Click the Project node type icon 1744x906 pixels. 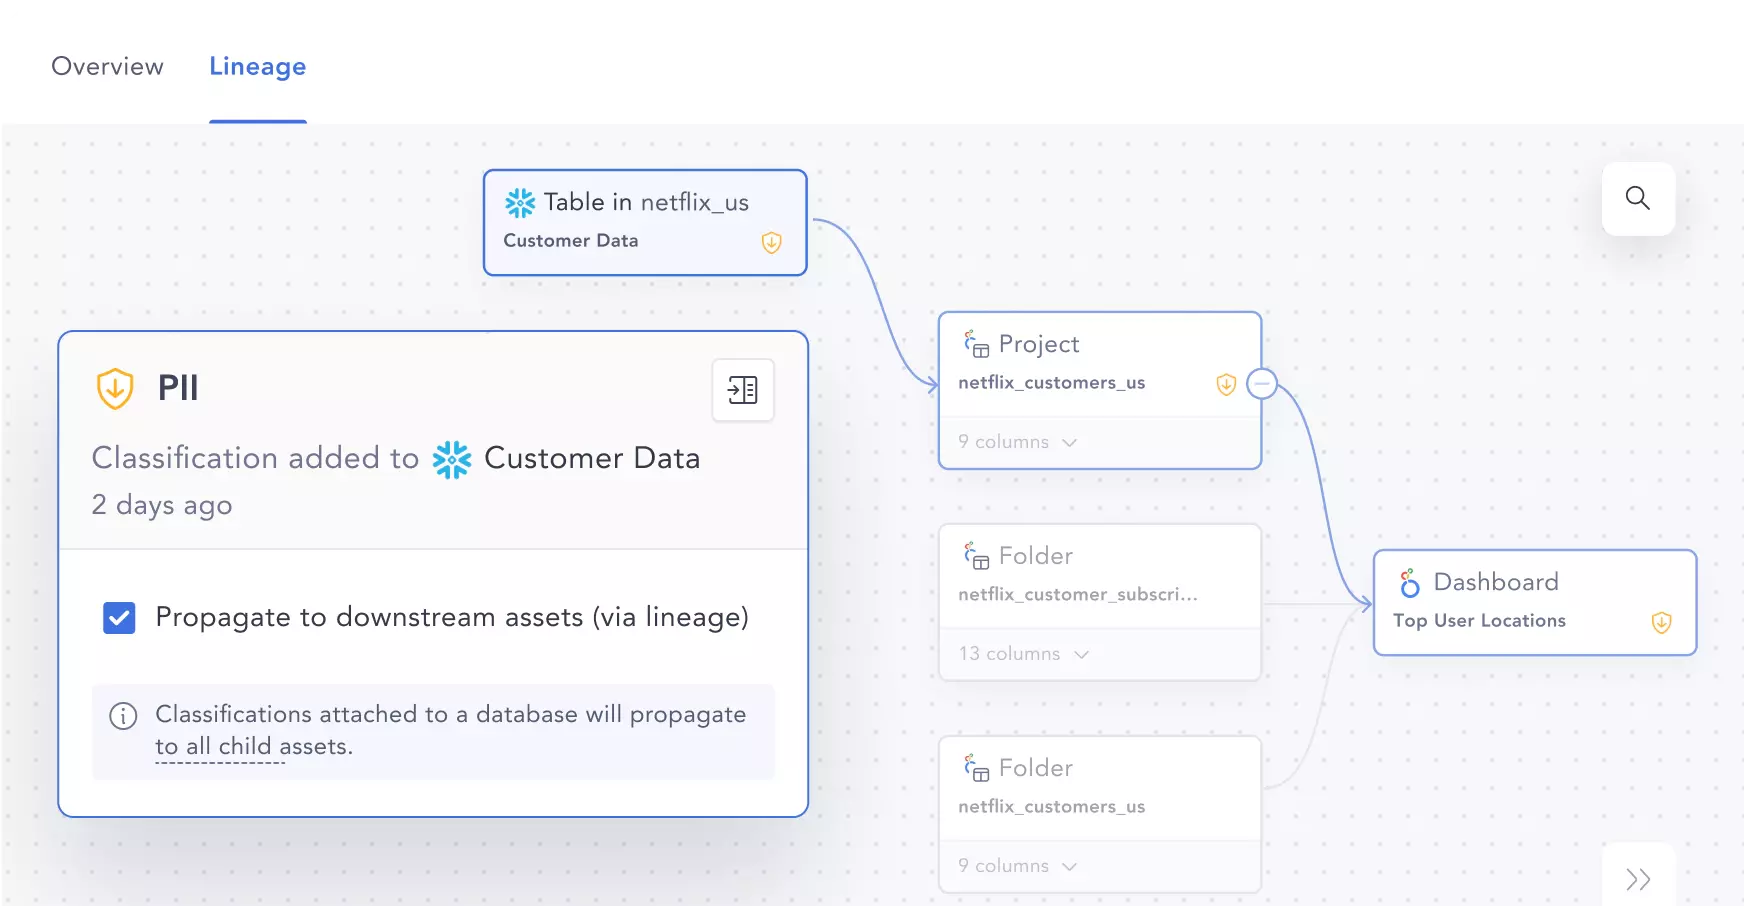[976, 344]
